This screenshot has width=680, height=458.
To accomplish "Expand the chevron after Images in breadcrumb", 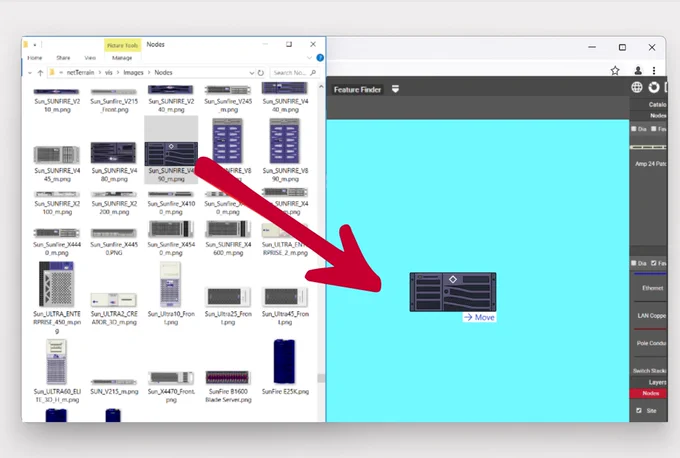I will 149,72.
